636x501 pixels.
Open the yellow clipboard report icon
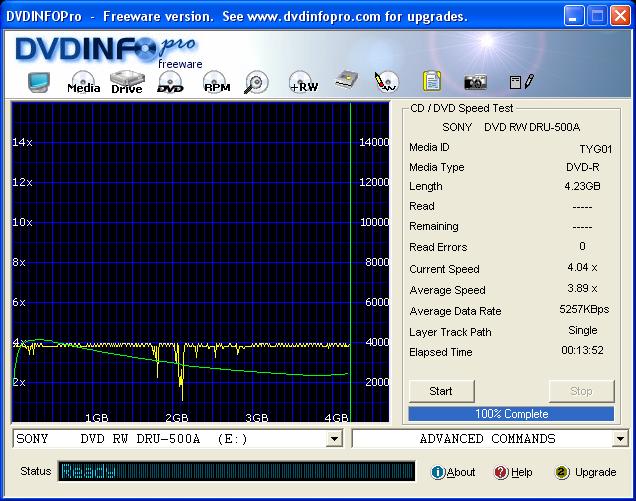click(x=432, y=81)
